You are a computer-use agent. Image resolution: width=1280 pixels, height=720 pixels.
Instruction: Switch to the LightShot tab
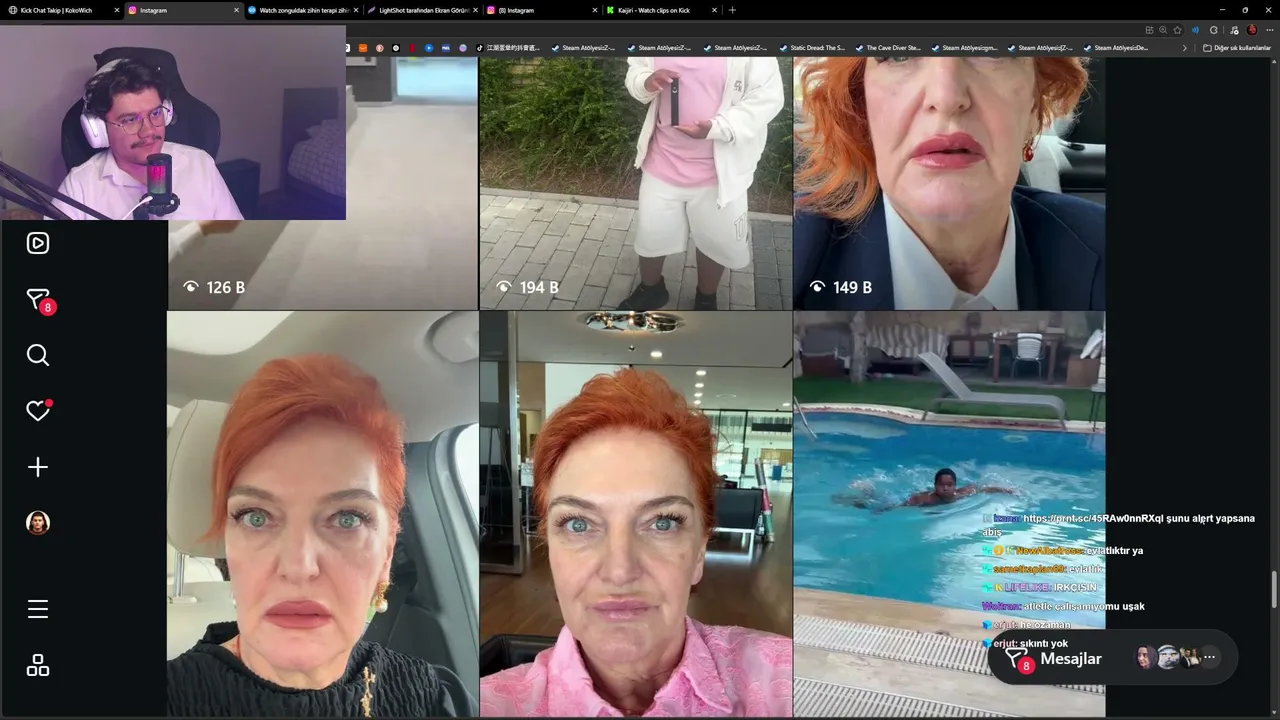pos(422,10)
